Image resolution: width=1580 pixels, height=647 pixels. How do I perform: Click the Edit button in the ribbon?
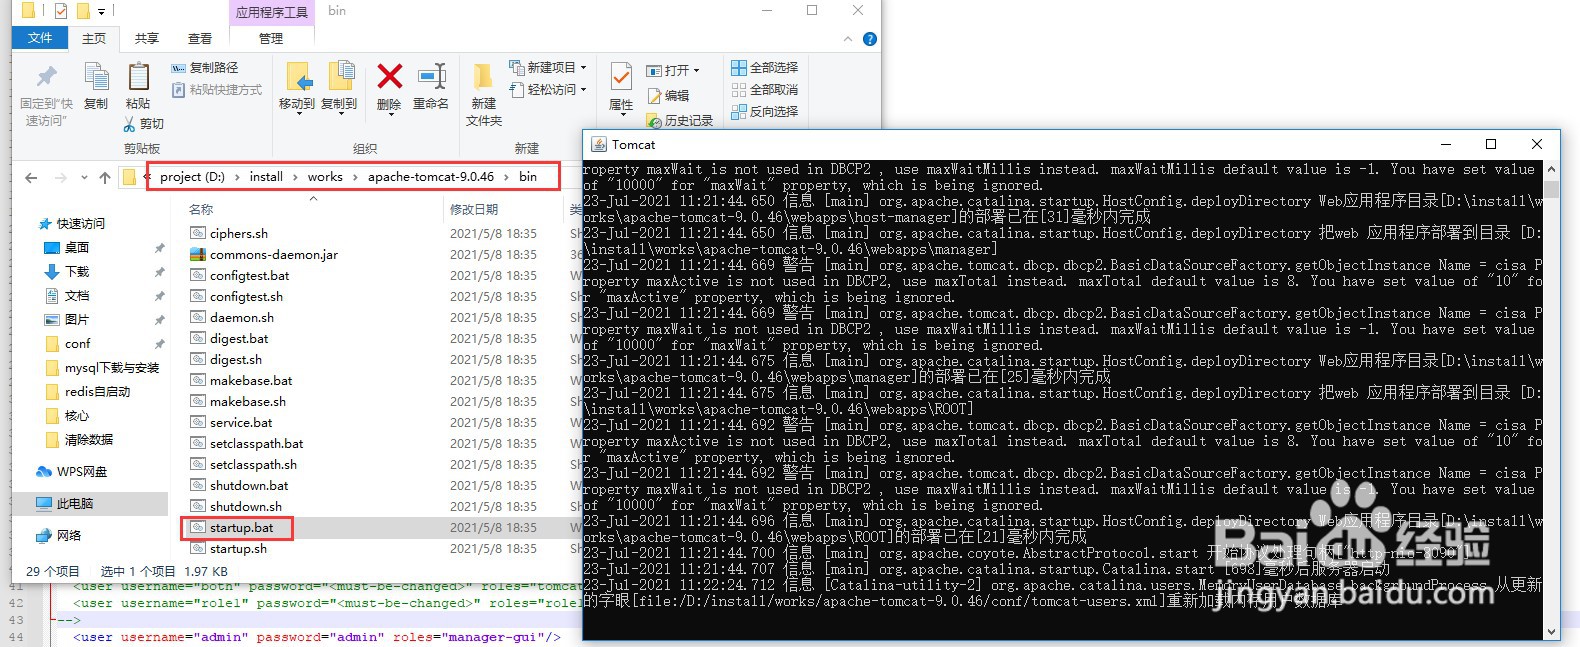[669, 96]
